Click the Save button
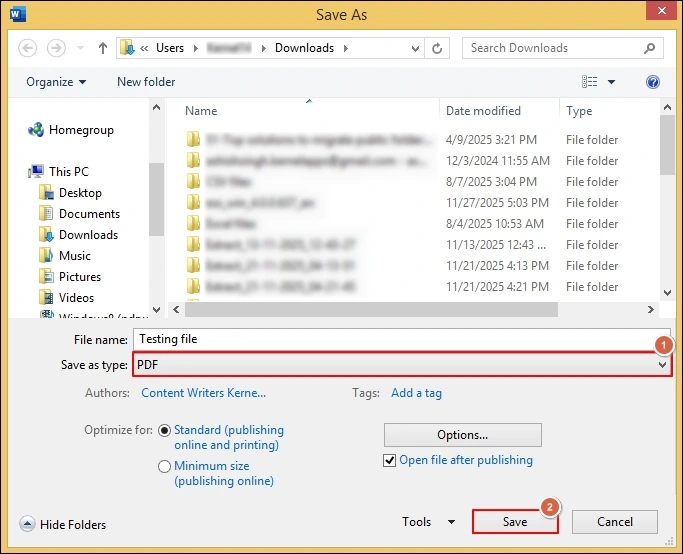Viewport: 683px width, 554px height. point(515,522)
